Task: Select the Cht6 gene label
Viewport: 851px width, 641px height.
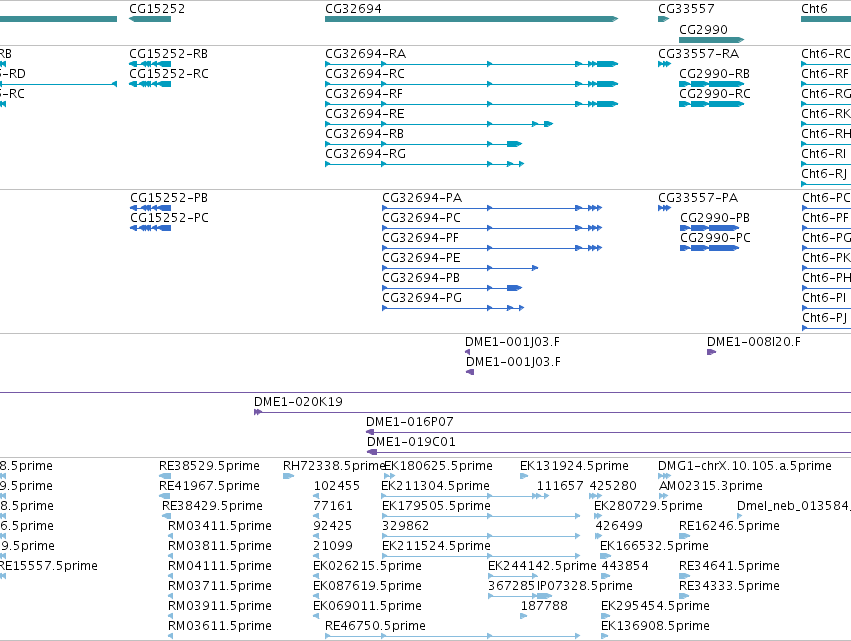Action: [x=814, y=9]
